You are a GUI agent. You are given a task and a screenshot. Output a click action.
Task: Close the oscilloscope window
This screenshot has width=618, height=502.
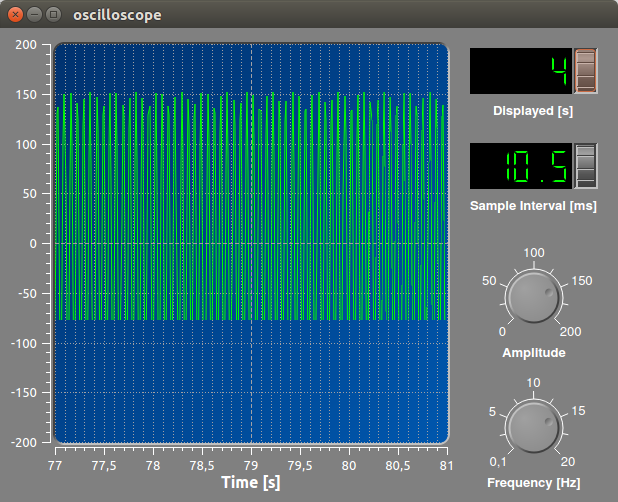(x=15, y=15)
